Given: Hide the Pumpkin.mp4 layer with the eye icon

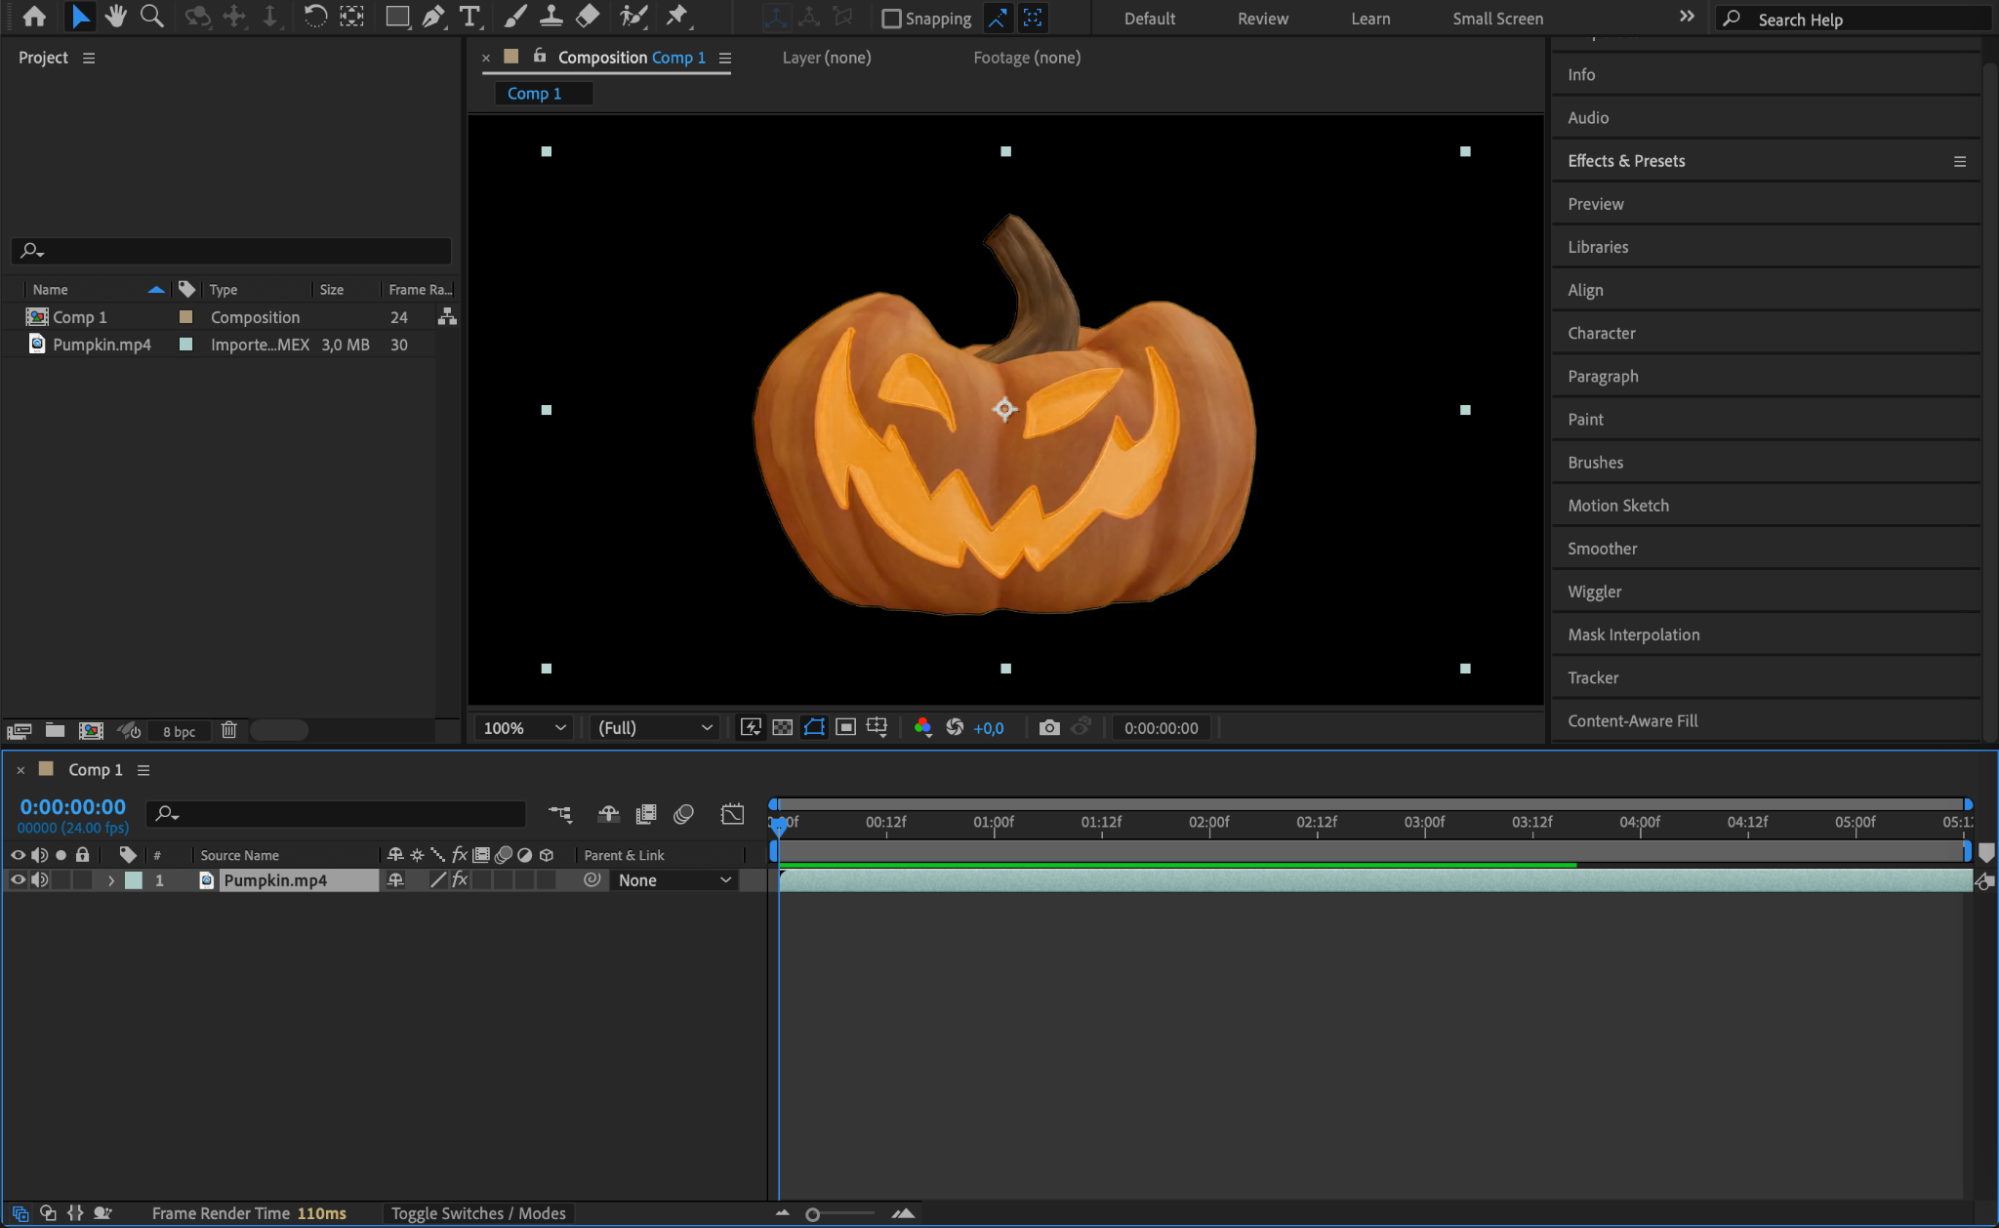Looking at the screenshot, I should point(17,880).
